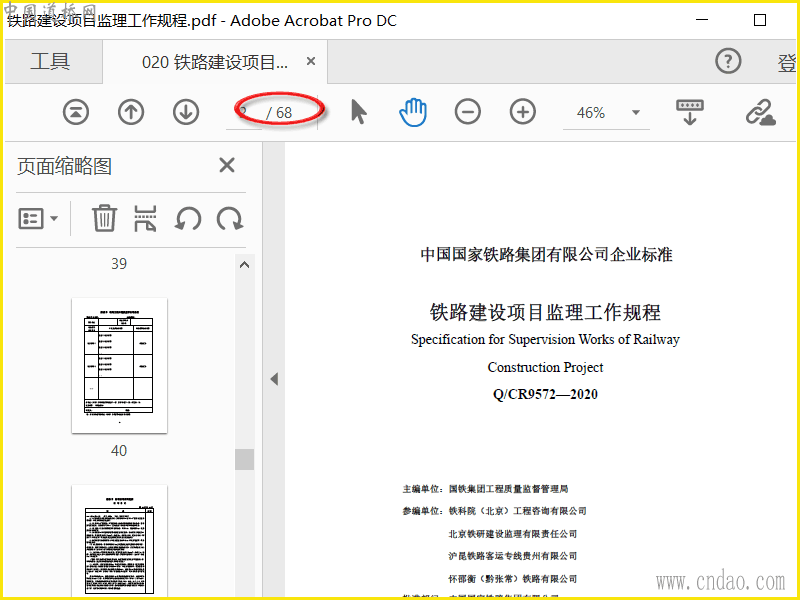The height and width of the screenshot is (600, 800).
Task: Collapse the navigation pane with left arrow
Action: point(274,379)
